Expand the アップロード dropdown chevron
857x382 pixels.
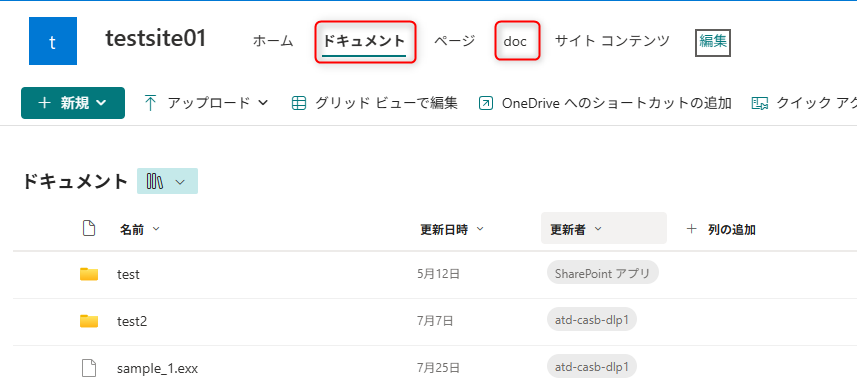[263, 103]
